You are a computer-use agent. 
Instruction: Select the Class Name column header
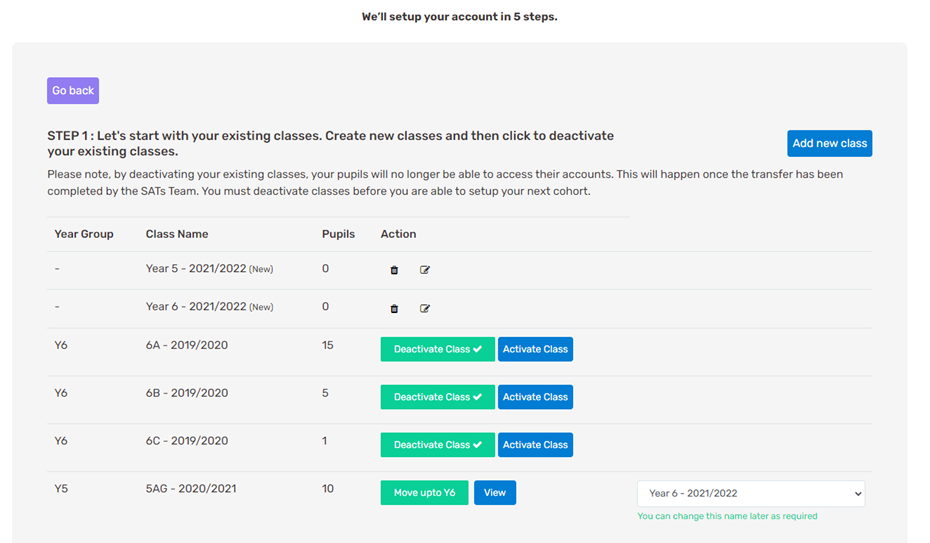177,234
